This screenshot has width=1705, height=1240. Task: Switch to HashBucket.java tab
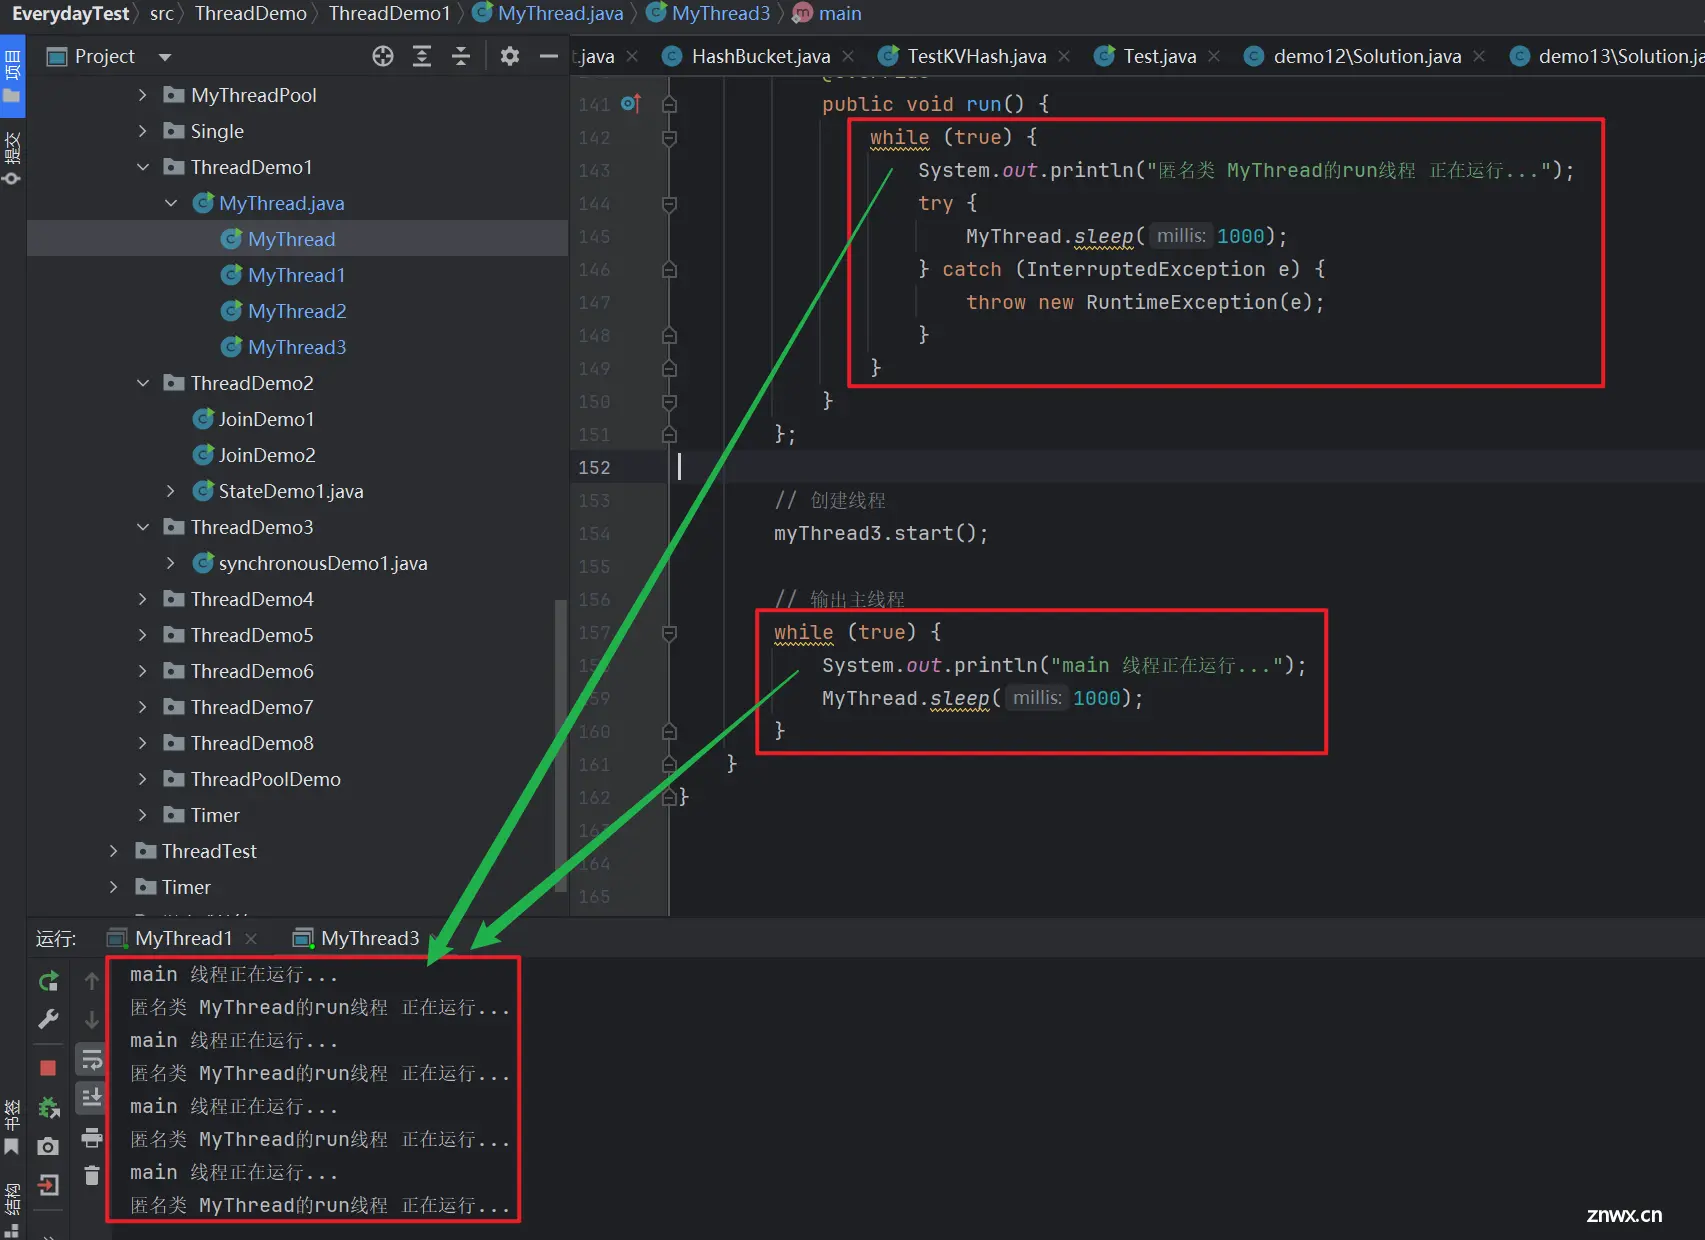[760, 56]
